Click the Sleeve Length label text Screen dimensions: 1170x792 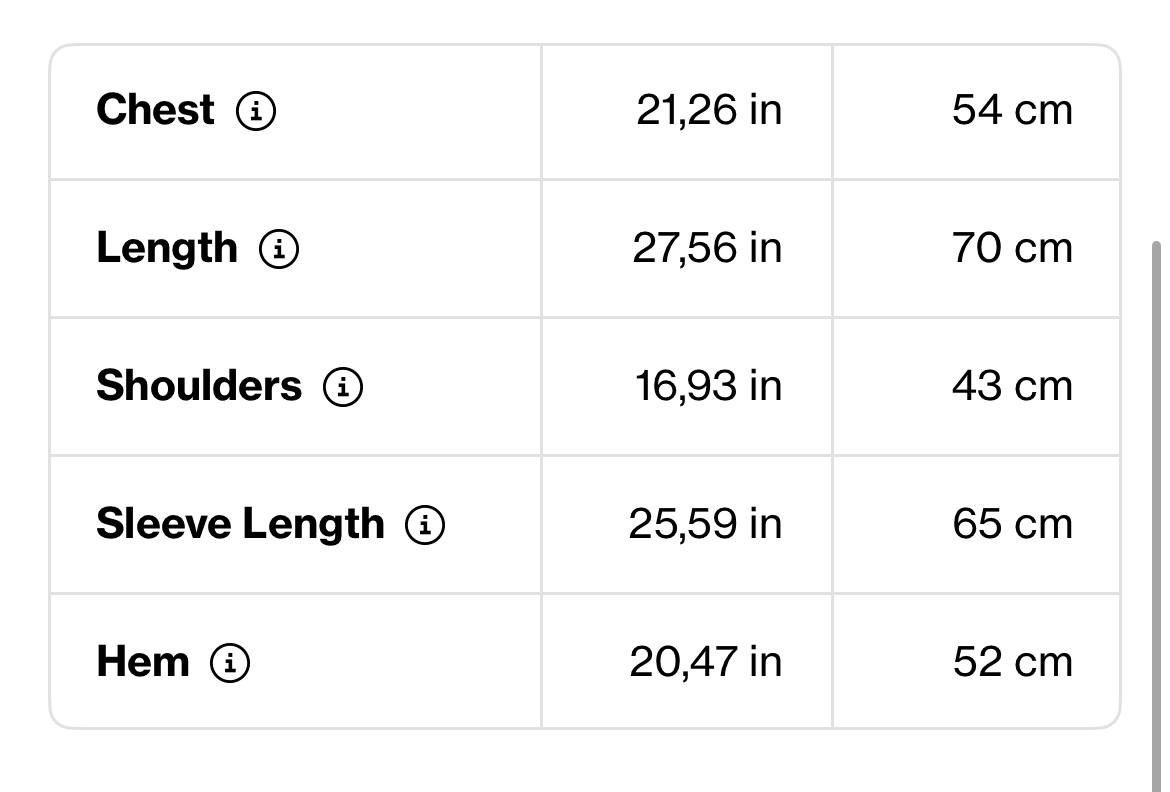click(x=240, y=523)
